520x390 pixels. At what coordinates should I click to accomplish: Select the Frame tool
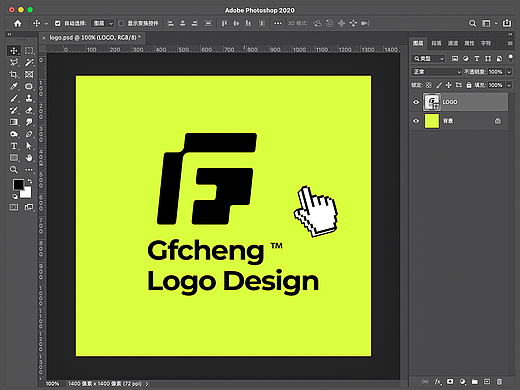point(29,74)
